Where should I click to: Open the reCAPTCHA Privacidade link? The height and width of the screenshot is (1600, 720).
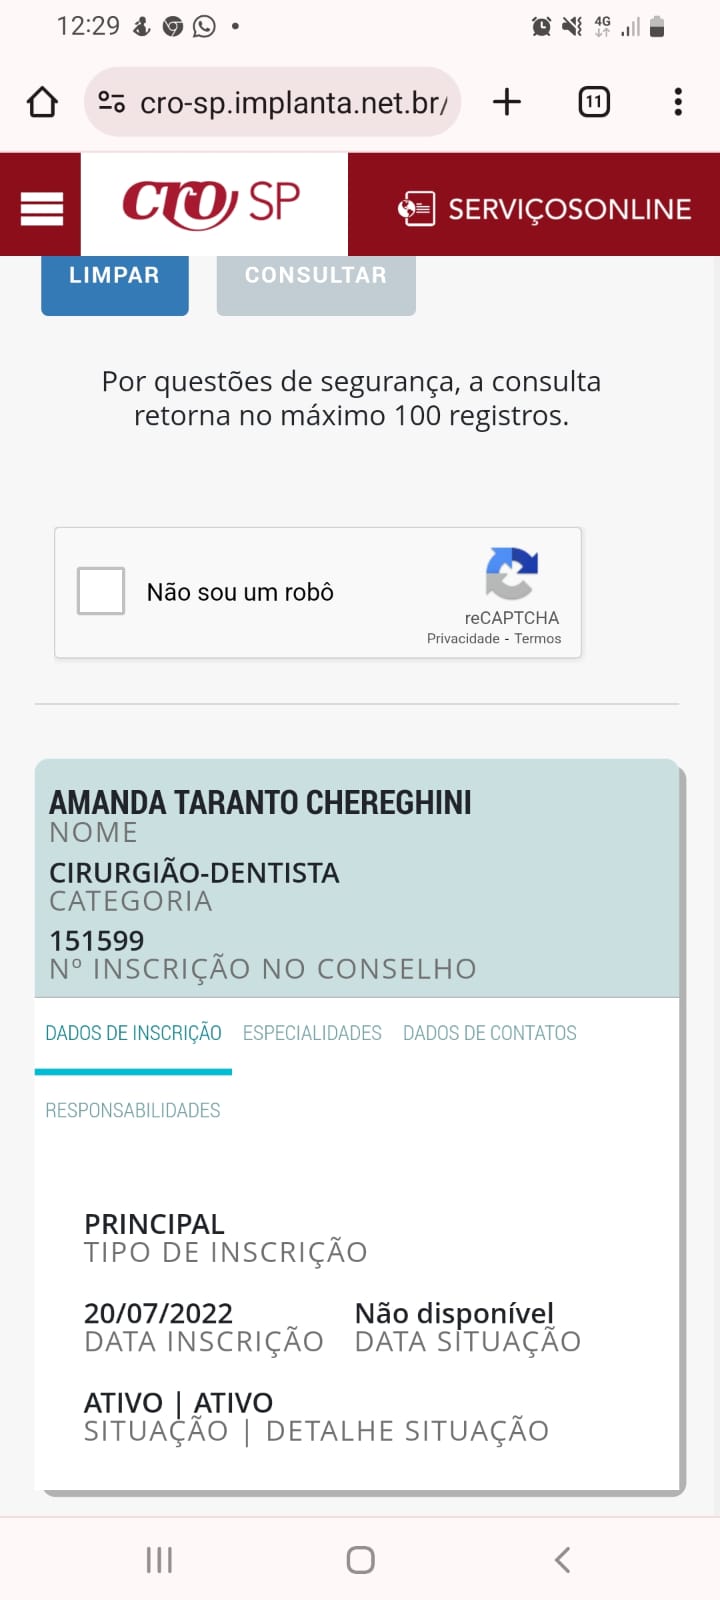click(x=462, y=639)
